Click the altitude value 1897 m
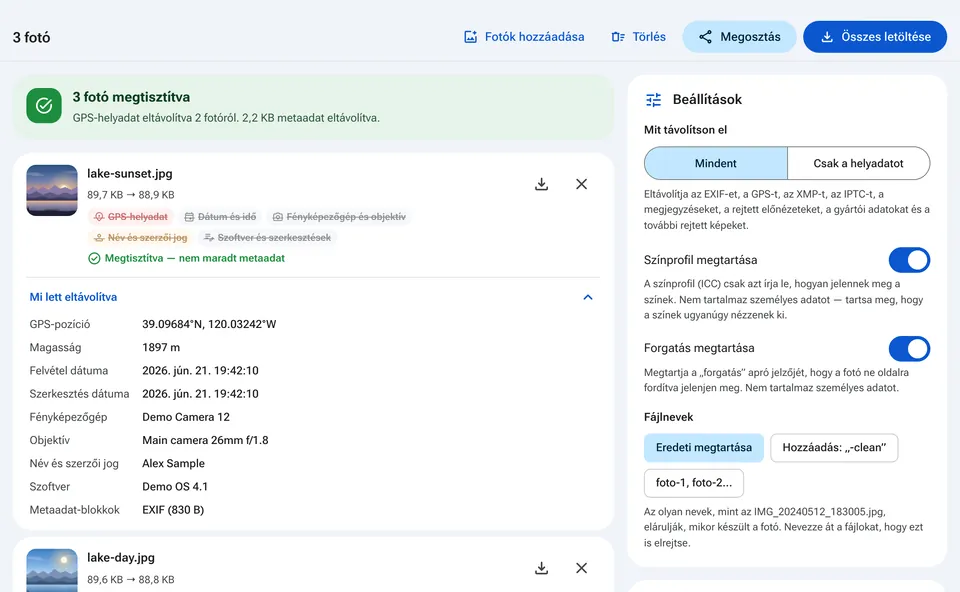Image resolution: width=960 pixels, height=592 pixels. coord(161,347)
